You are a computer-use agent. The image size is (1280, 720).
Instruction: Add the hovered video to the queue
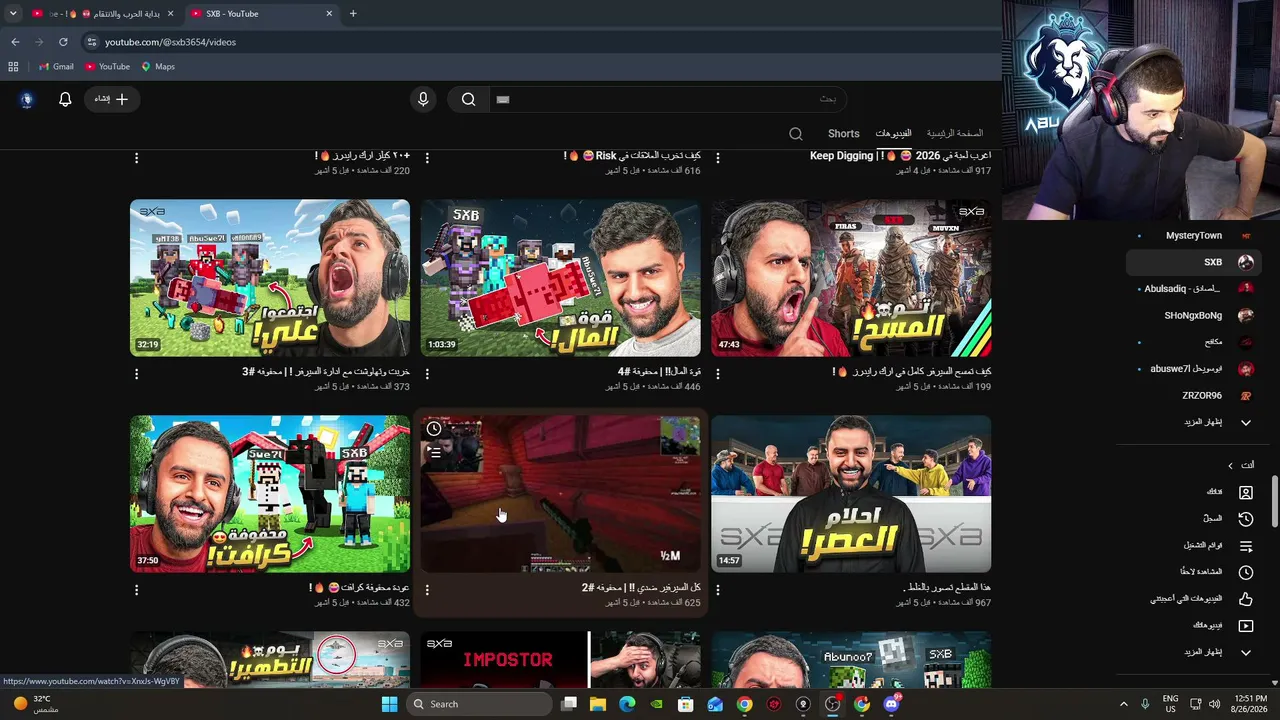click(x=434, y=452)
